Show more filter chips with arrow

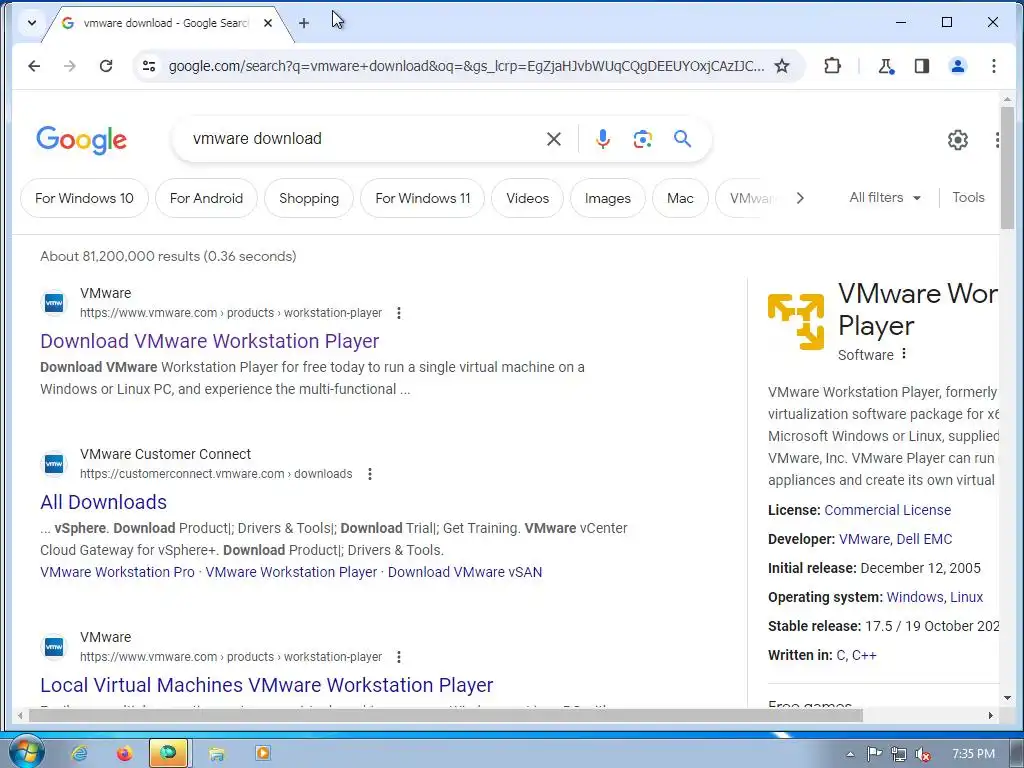800,198
